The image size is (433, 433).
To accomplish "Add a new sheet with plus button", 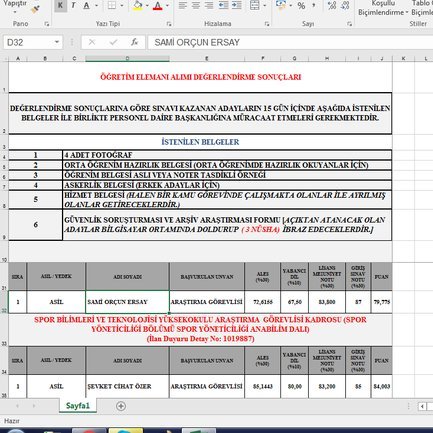I will pyautogui.click(x=121, y=406).
